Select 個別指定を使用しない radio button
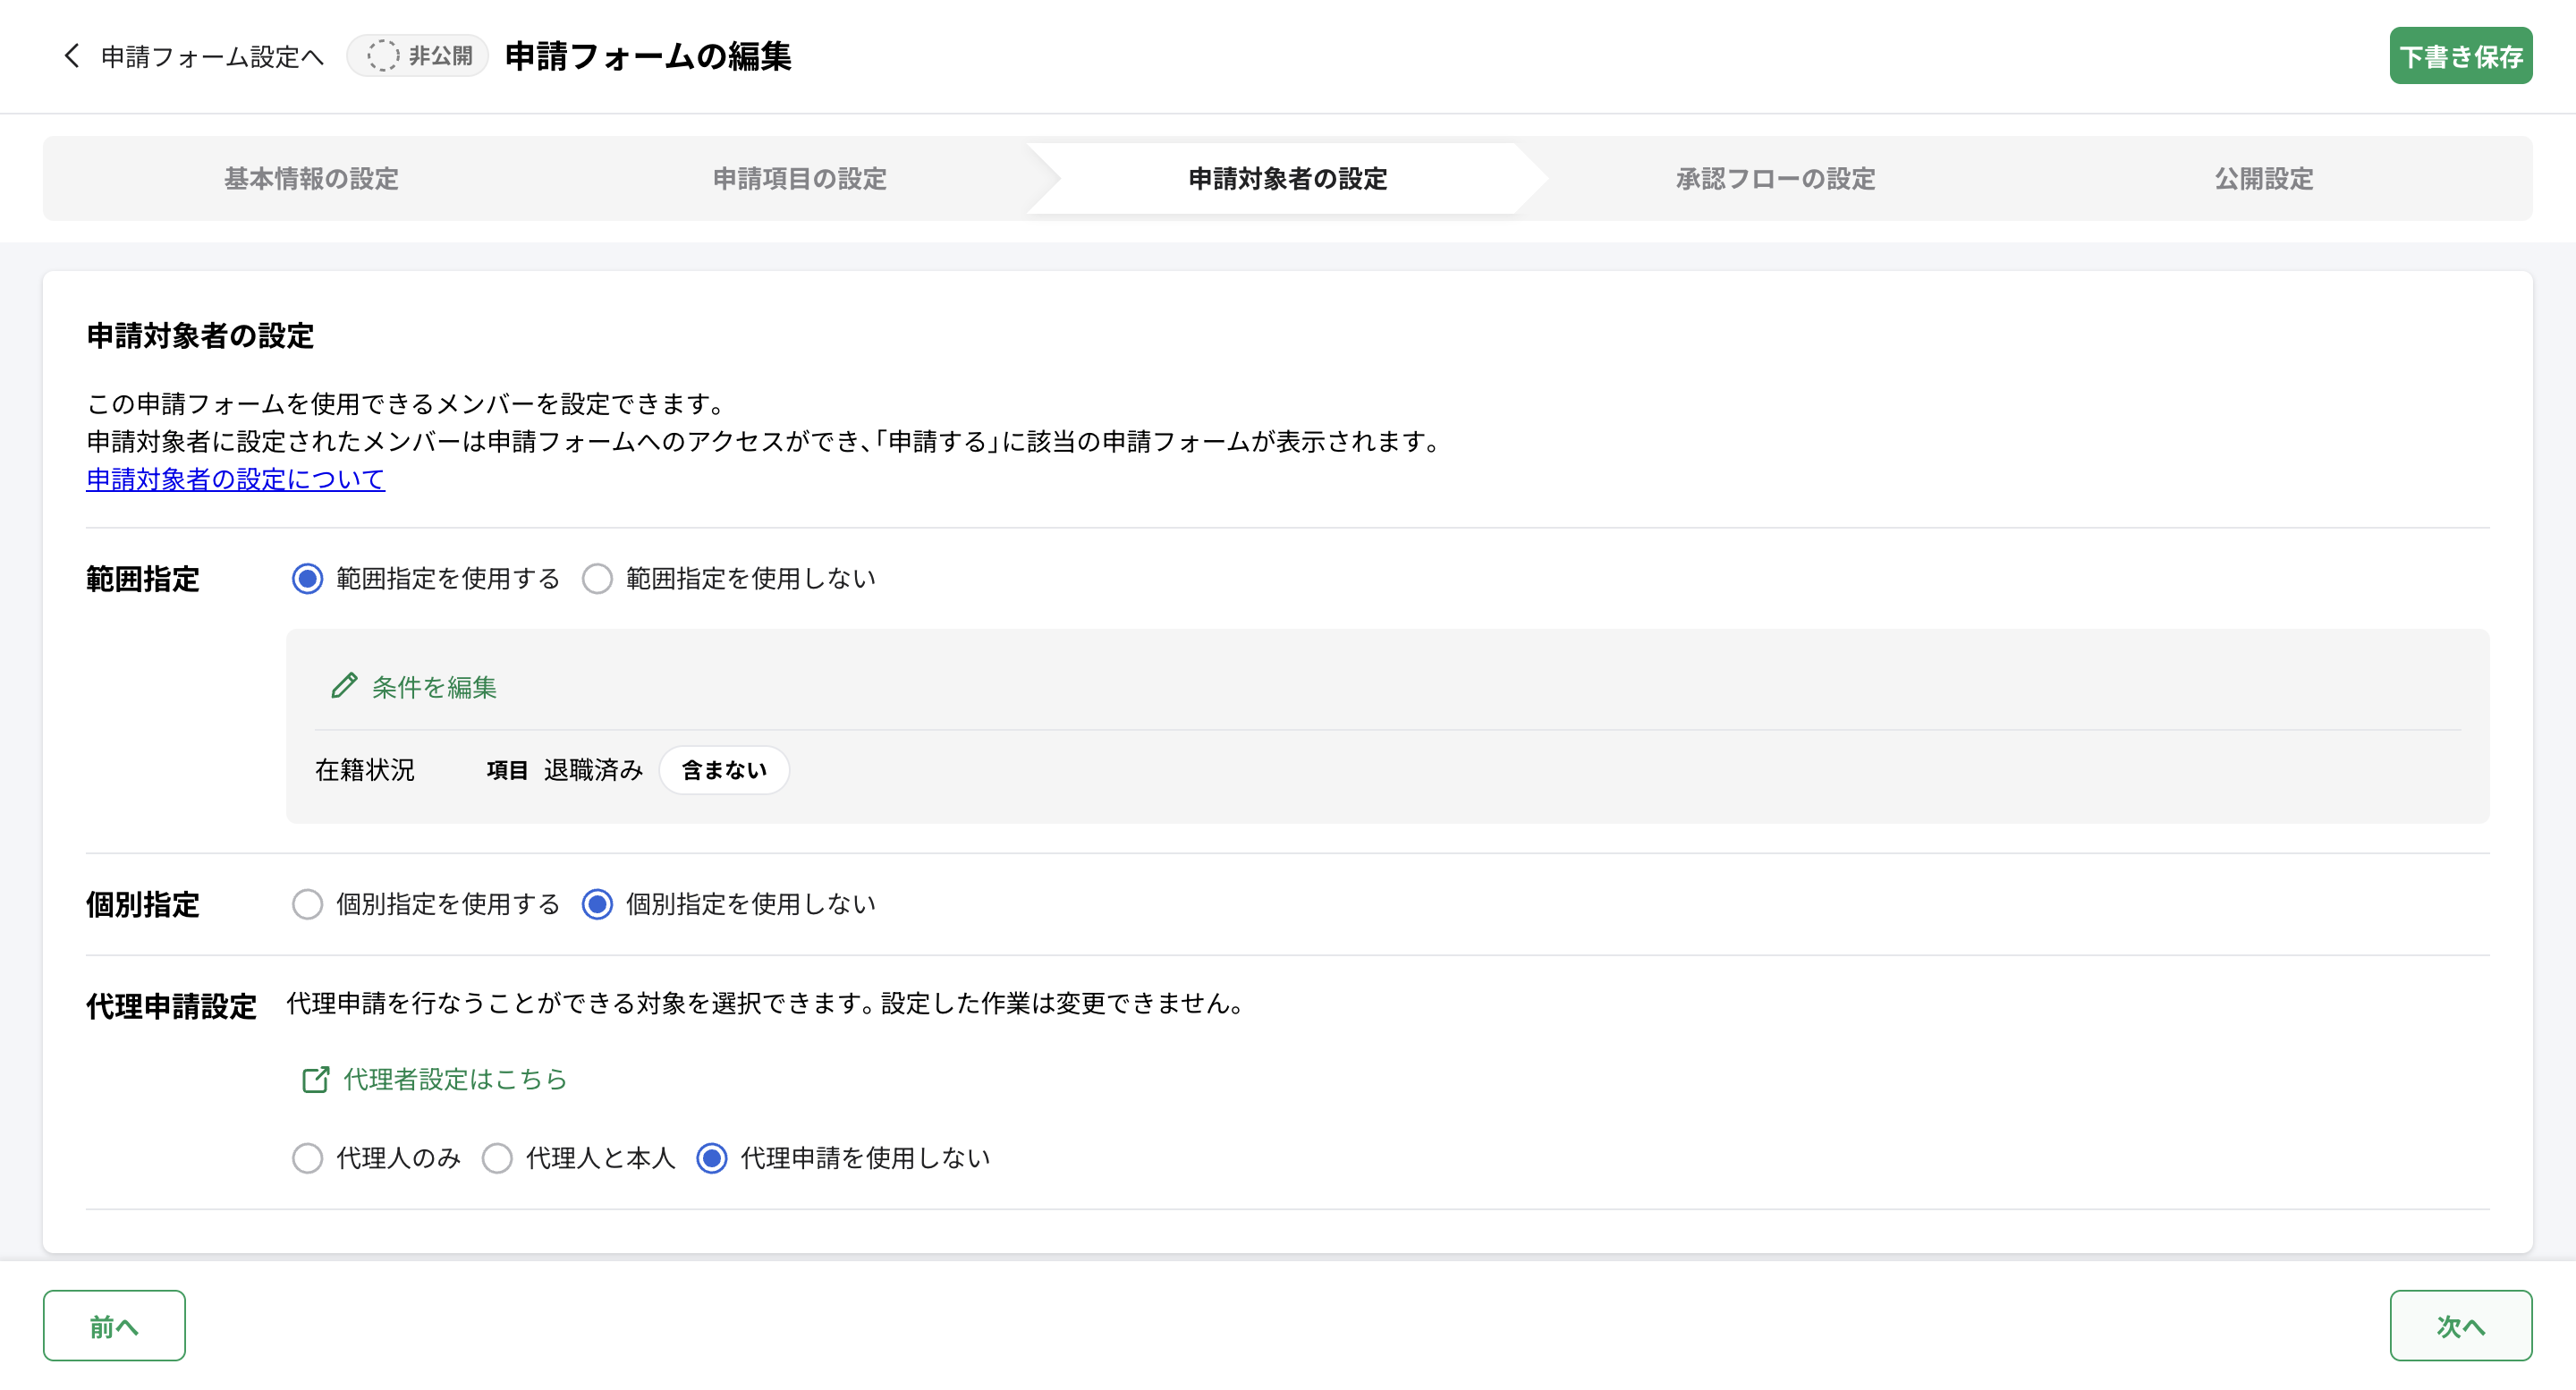This screenshot has height=1390, width=2576. click(x=597, y=904)
